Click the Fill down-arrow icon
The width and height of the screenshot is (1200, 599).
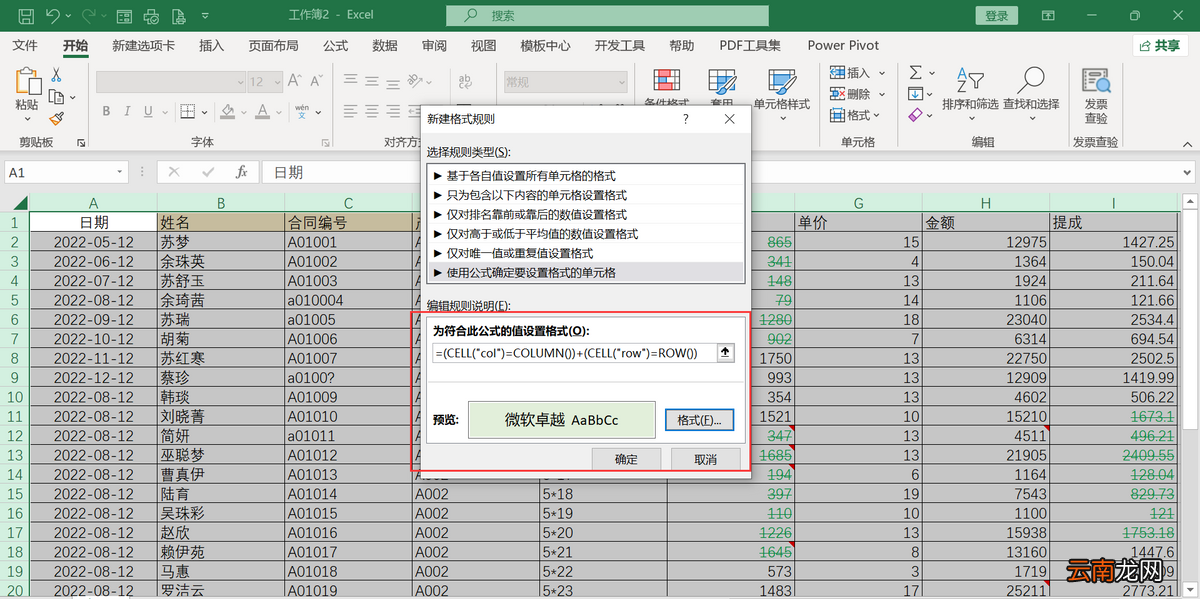(x=916, y=94)
